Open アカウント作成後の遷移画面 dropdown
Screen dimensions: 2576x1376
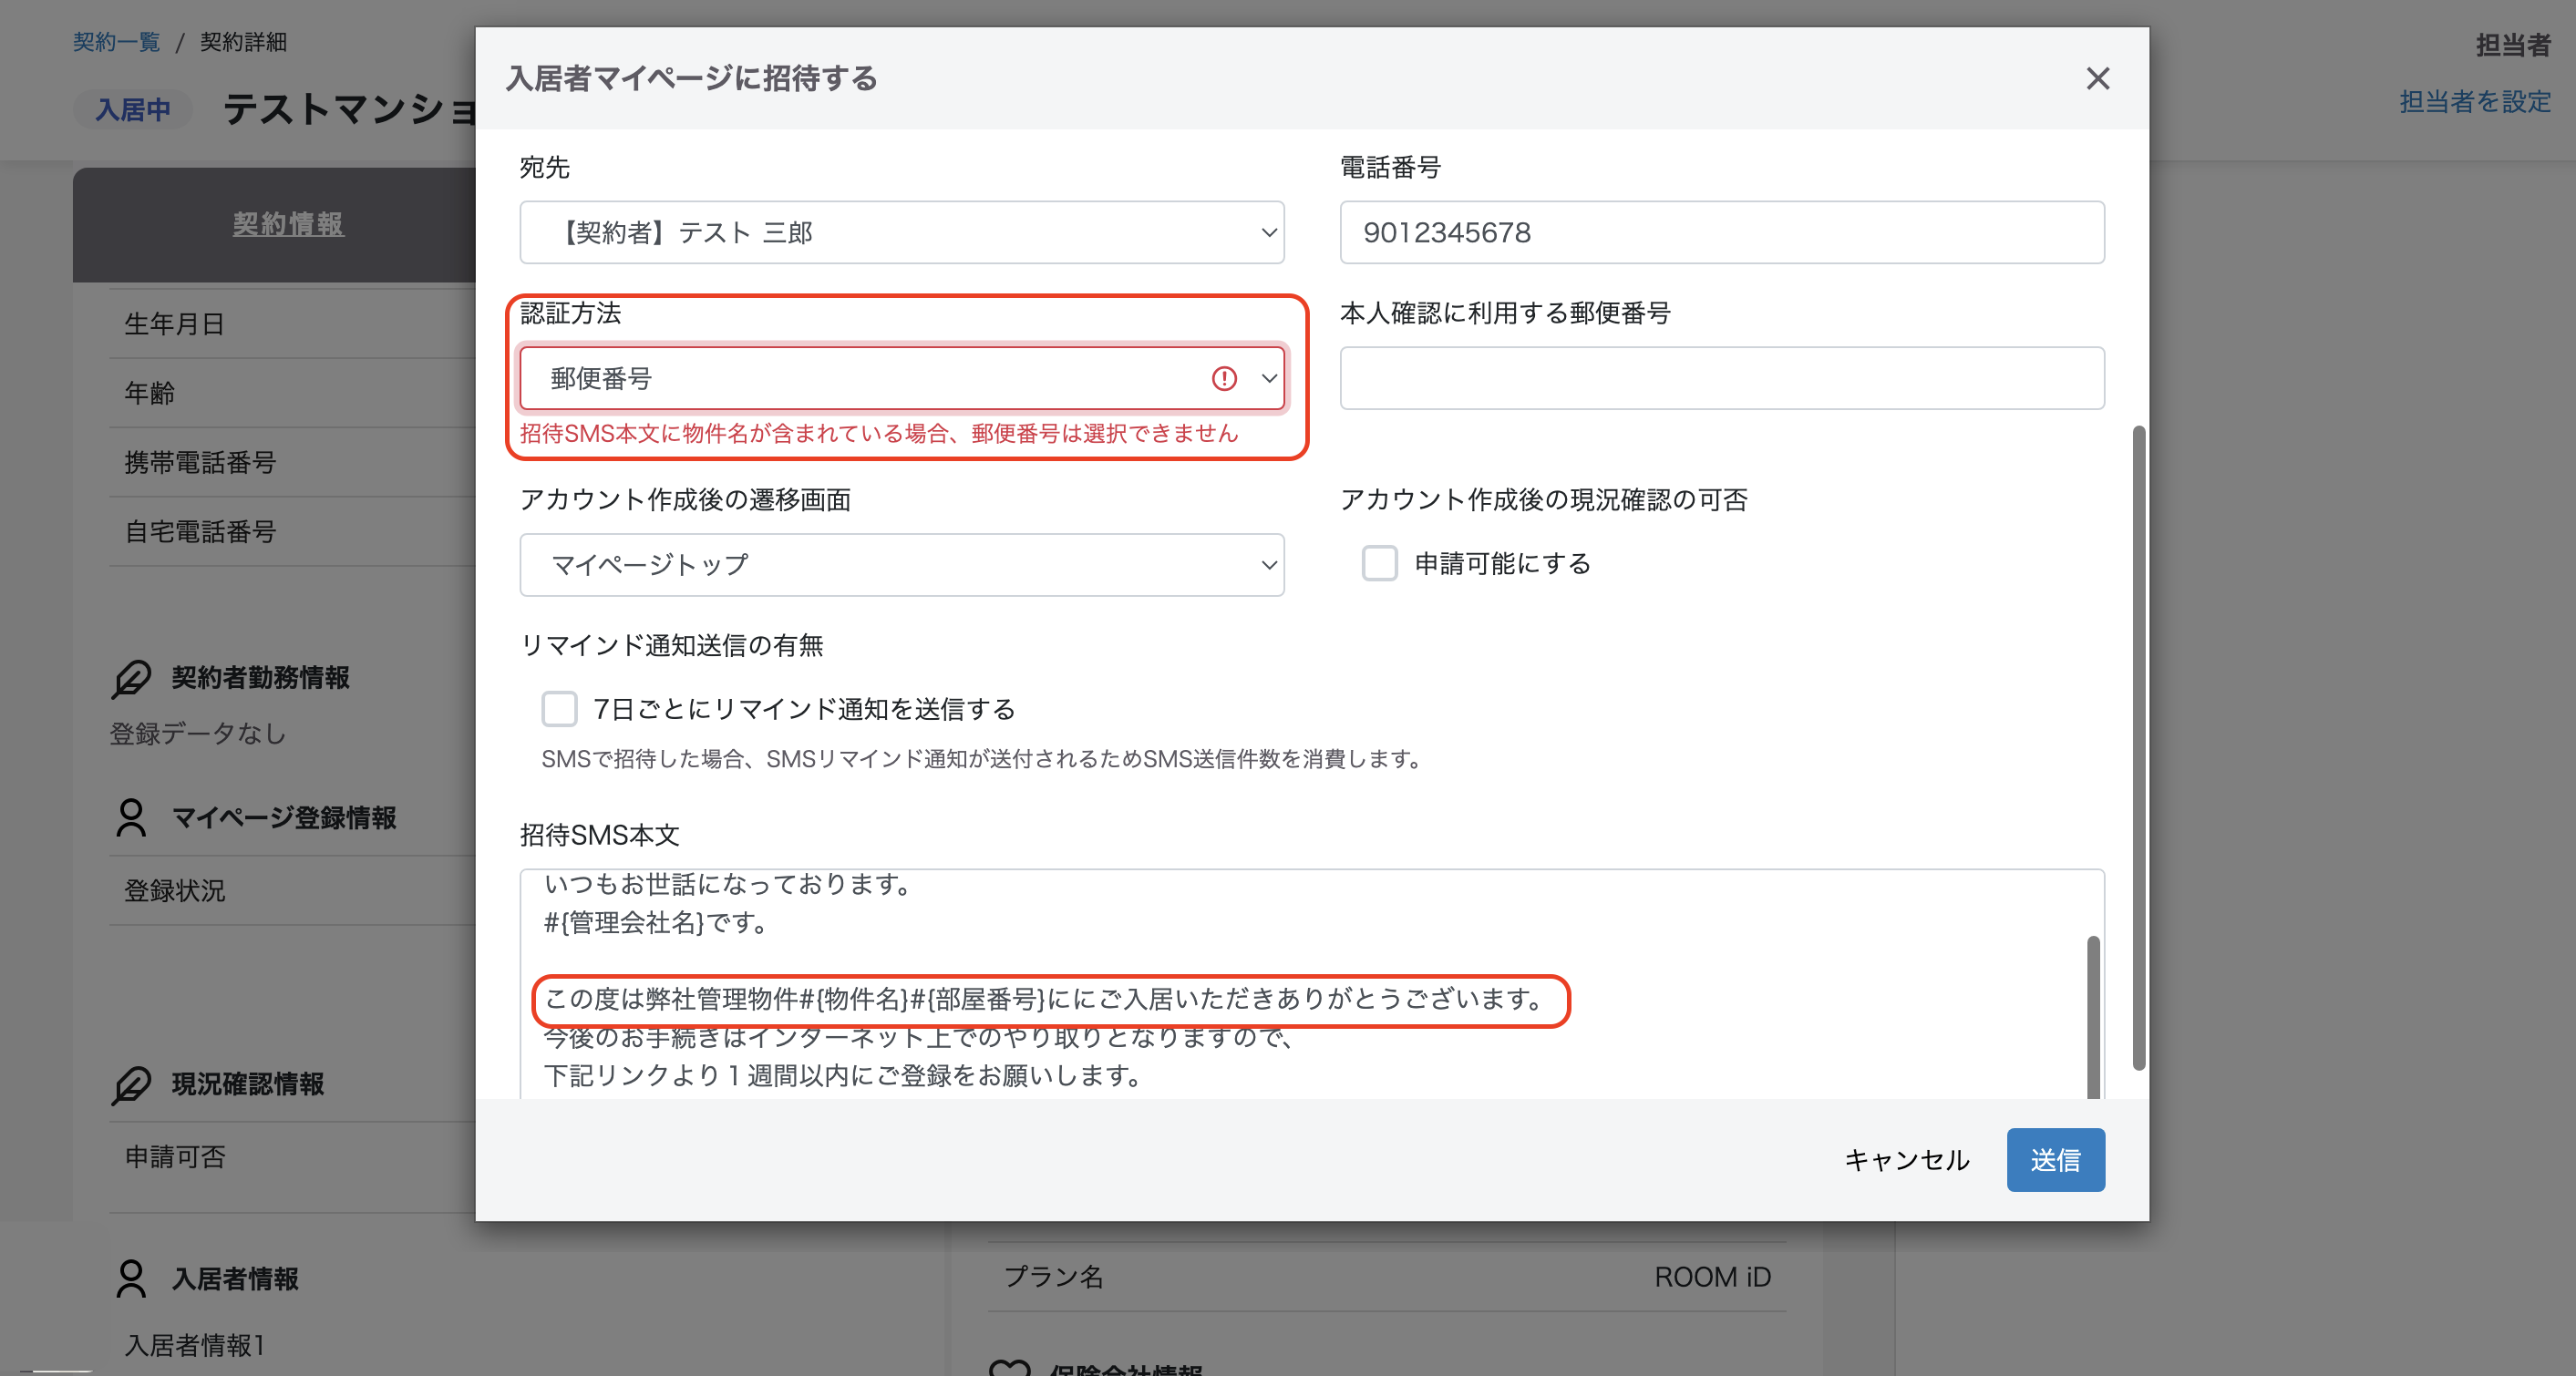(x=901, y=564)
